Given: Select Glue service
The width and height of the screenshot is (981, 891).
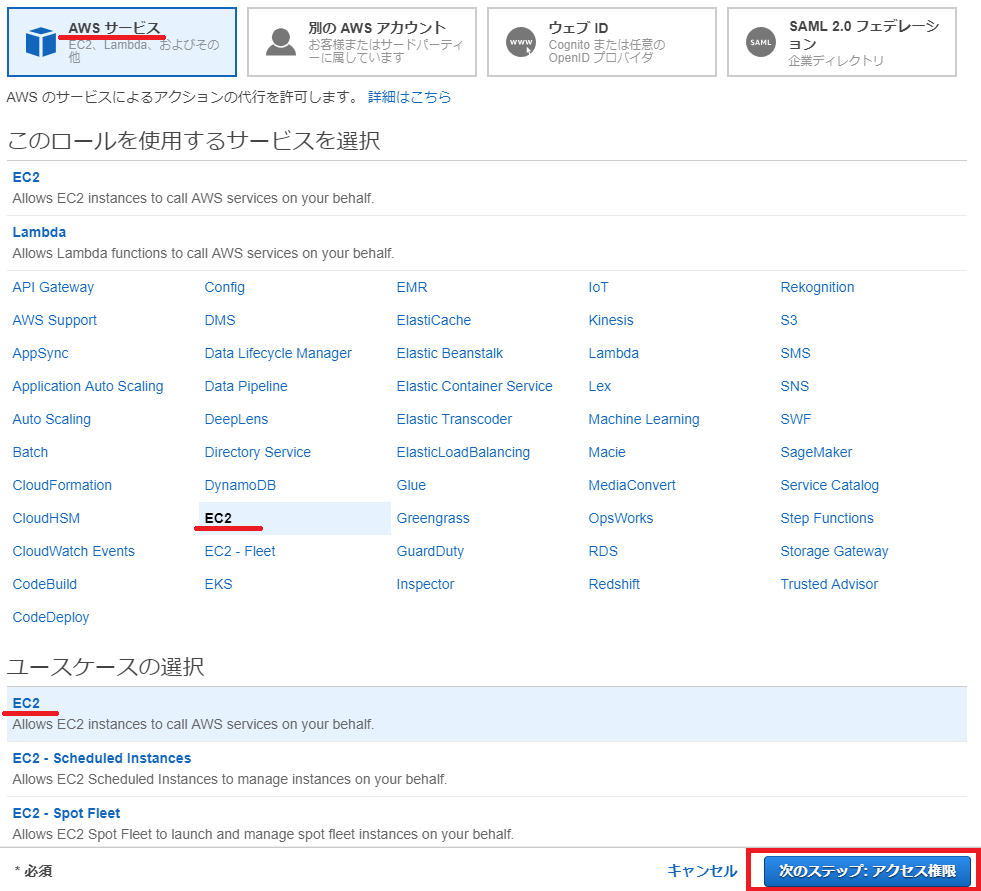Looking at the screenshot, I should pyautogui.click(x=411, y=485).
